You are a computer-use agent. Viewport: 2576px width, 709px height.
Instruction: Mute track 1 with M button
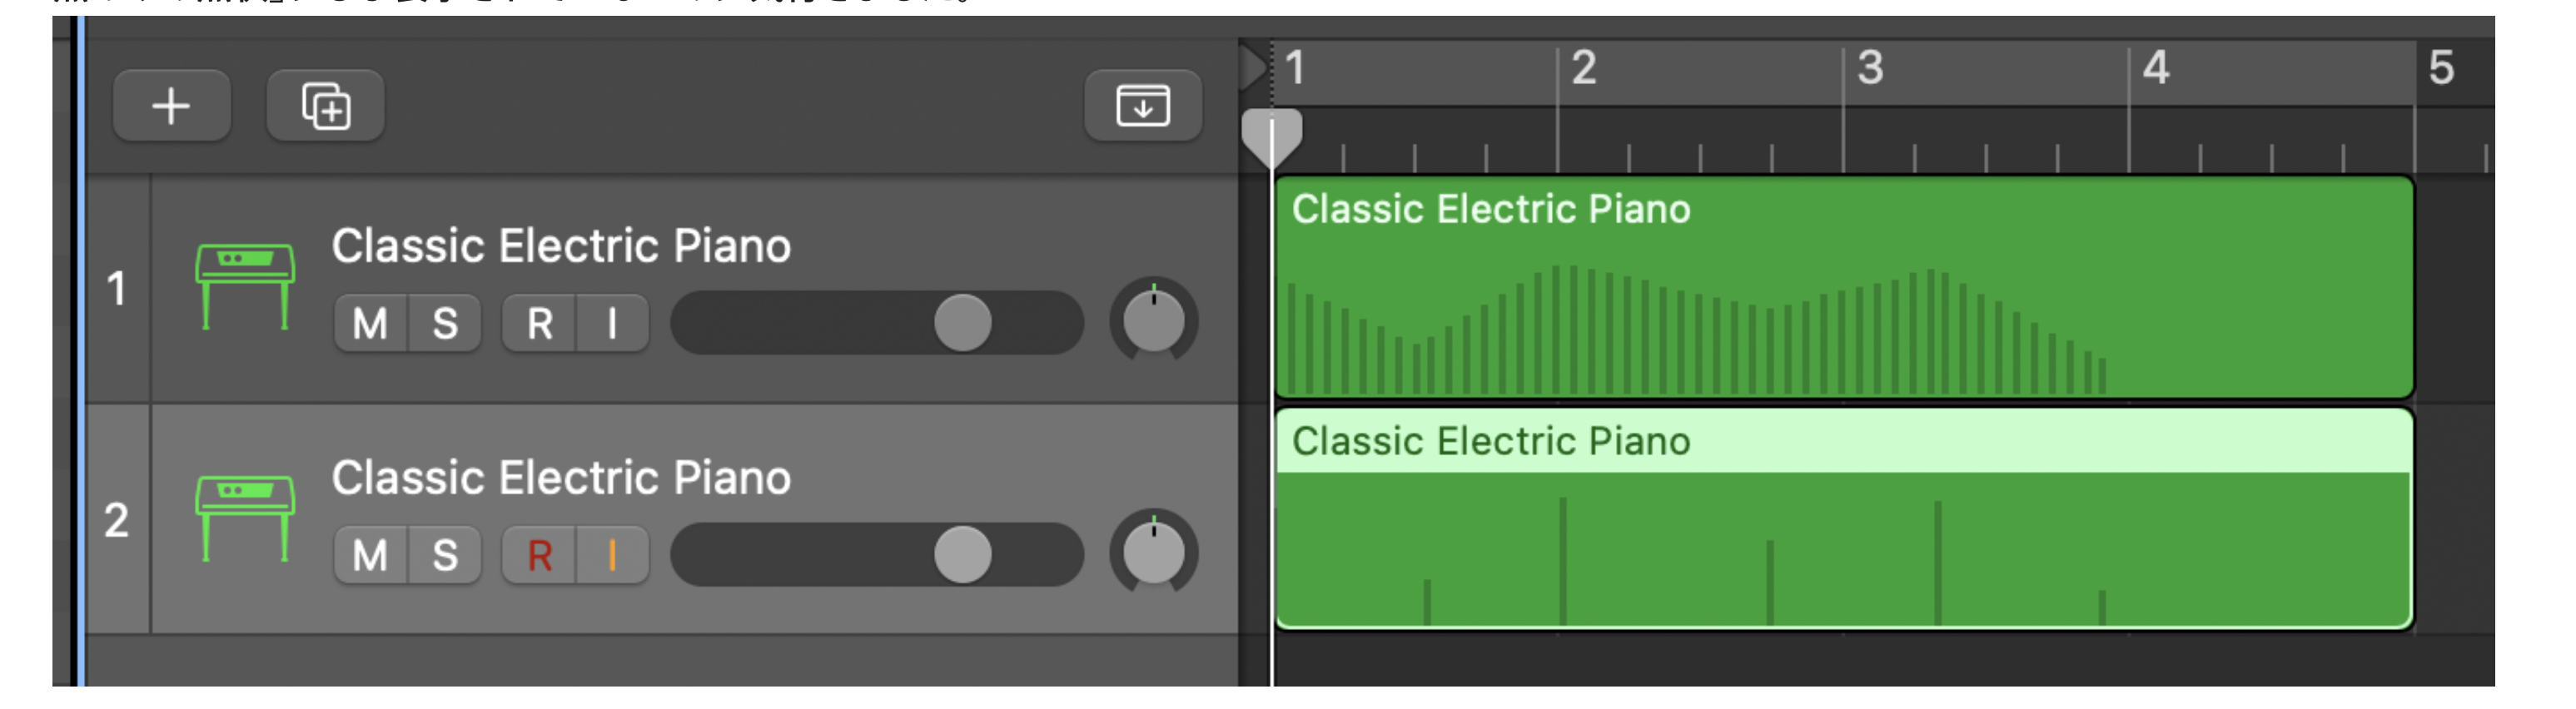(x=370, y=323)
